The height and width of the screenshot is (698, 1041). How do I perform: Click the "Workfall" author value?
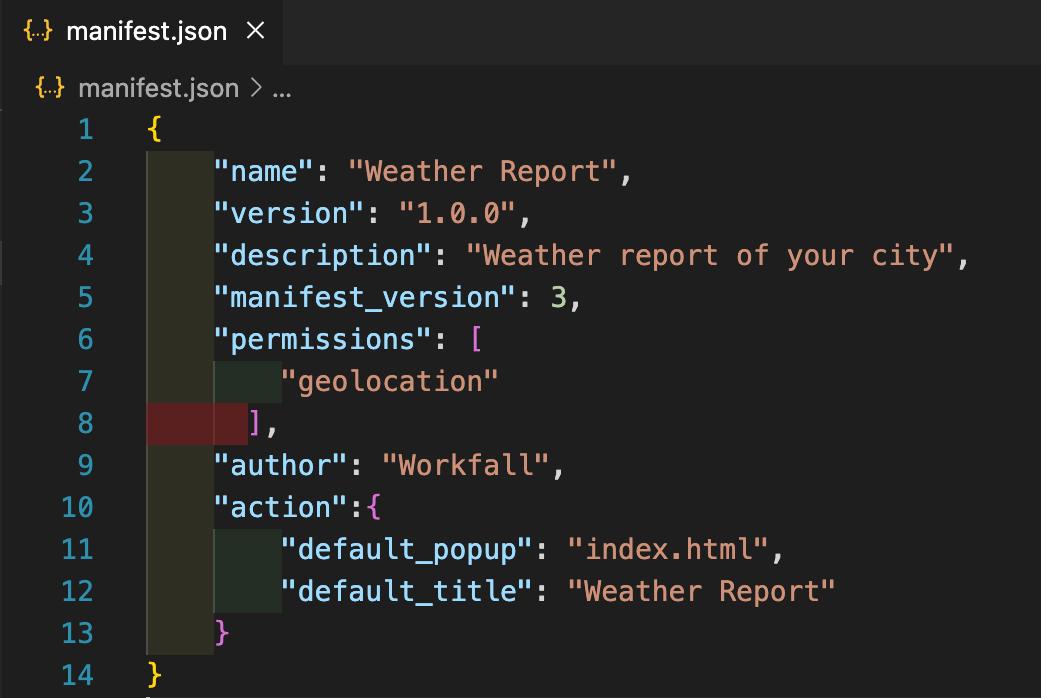tap(465, 465)
